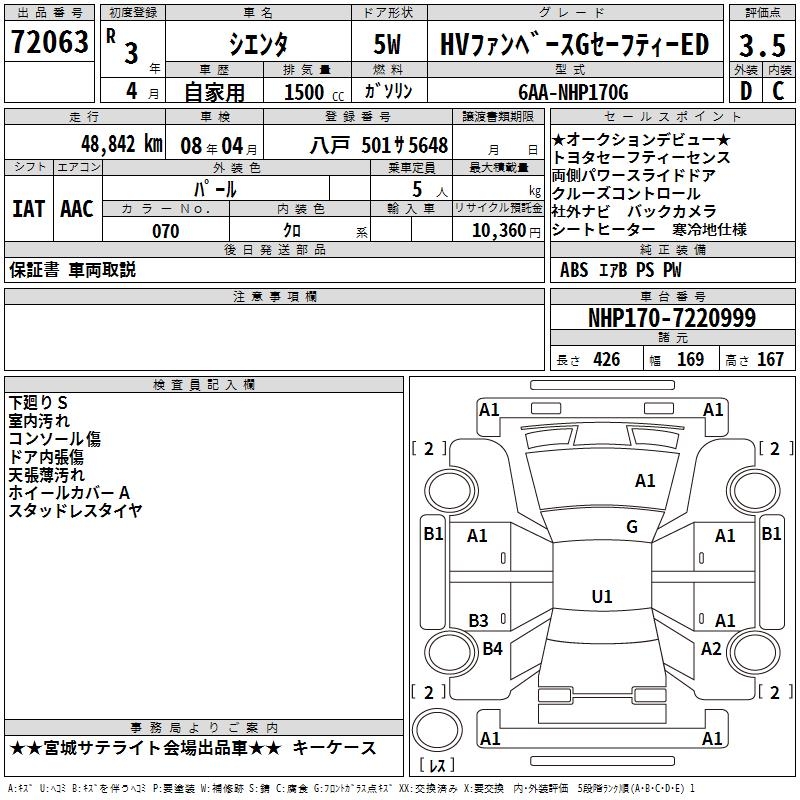The width and height of the screenshot is (800, 800).
Task: Select the ★オークションデビュー★ sales point
Action: 641,139
